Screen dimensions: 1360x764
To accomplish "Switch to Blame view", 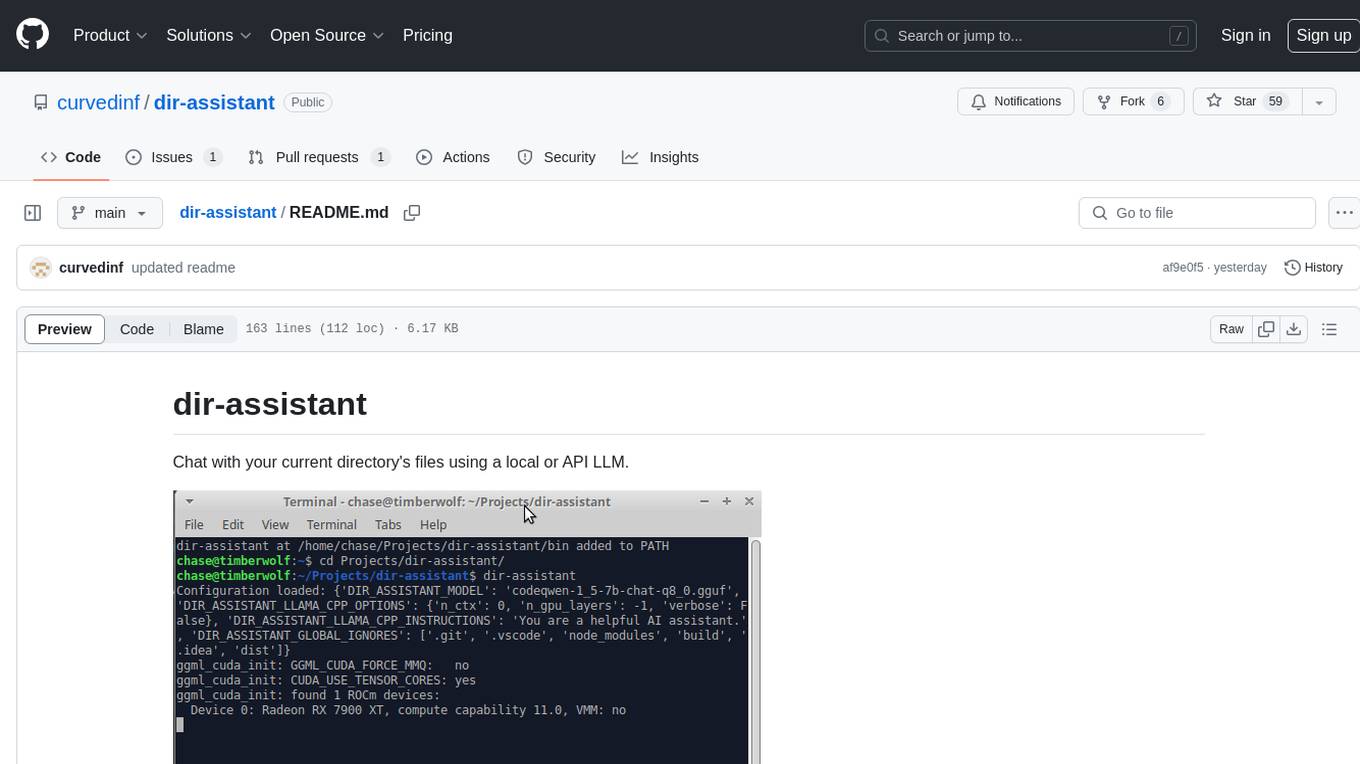I will click(x=203, y=329).
